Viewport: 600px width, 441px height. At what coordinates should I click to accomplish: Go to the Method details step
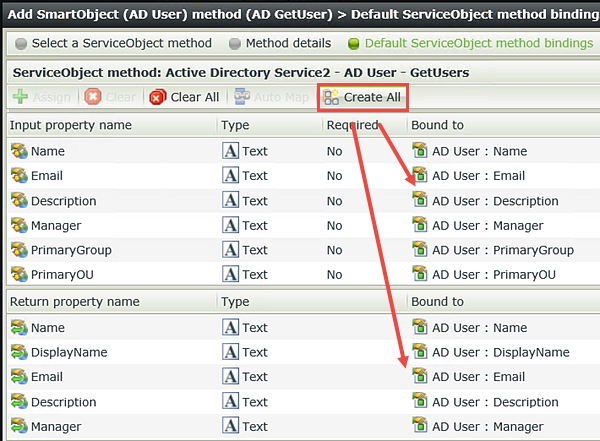click(x=280, y=43)
